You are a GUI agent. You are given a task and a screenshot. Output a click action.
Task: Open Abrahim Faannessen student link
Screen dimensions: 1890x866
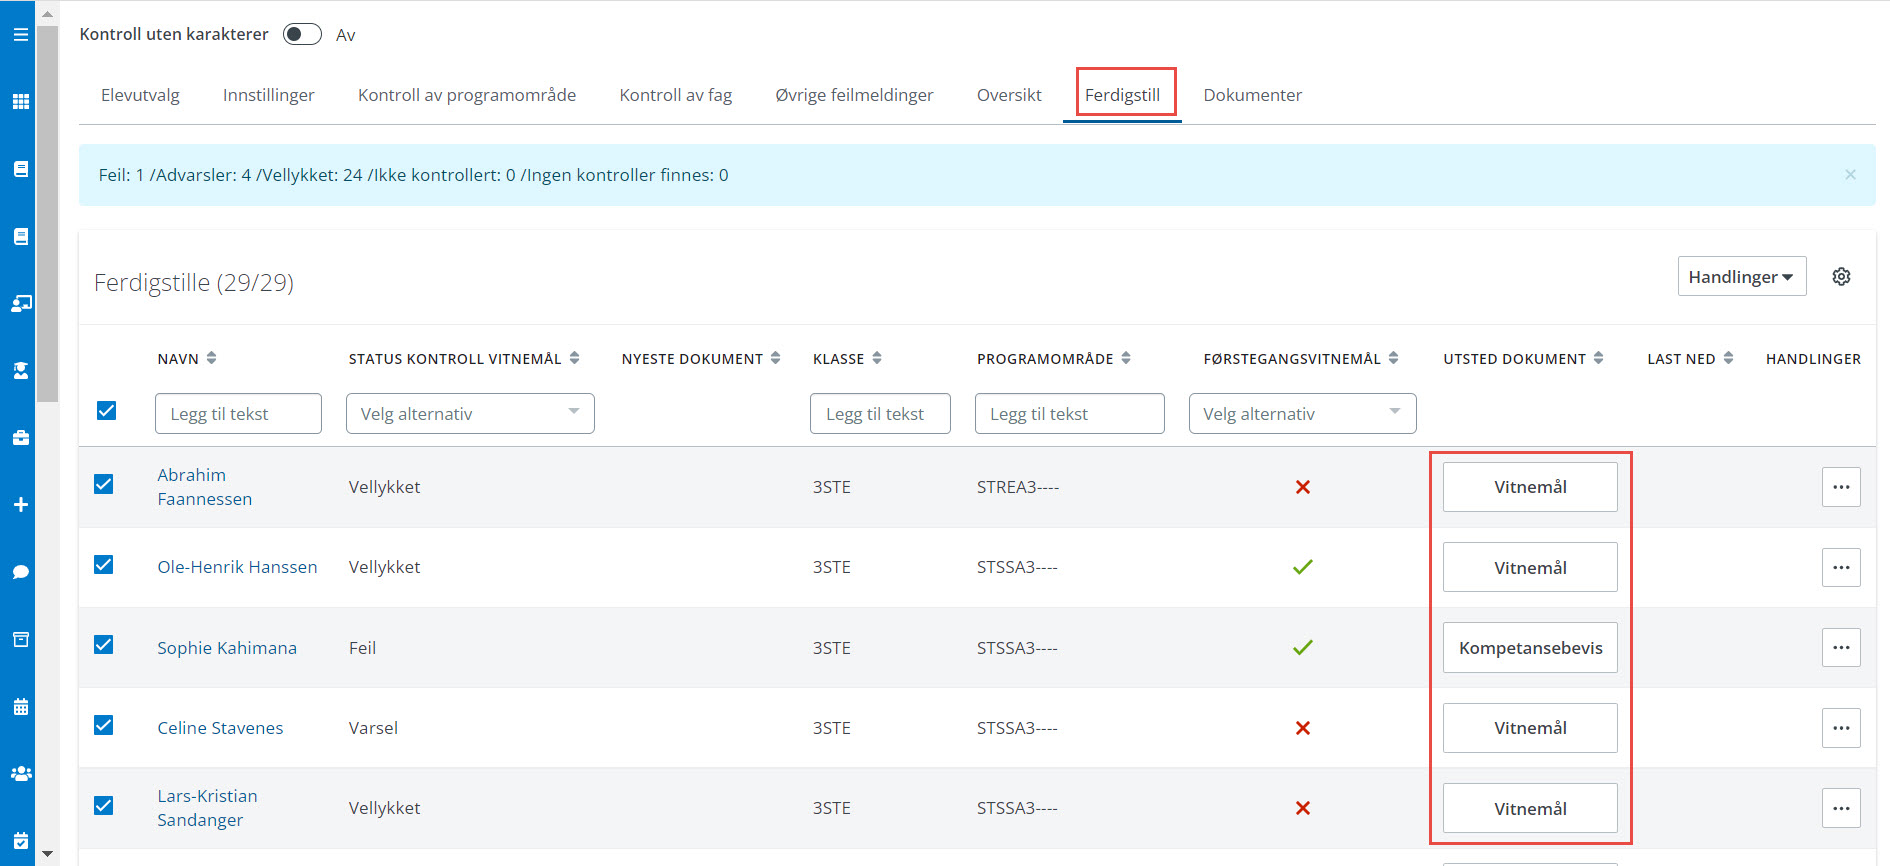[204, 487]
